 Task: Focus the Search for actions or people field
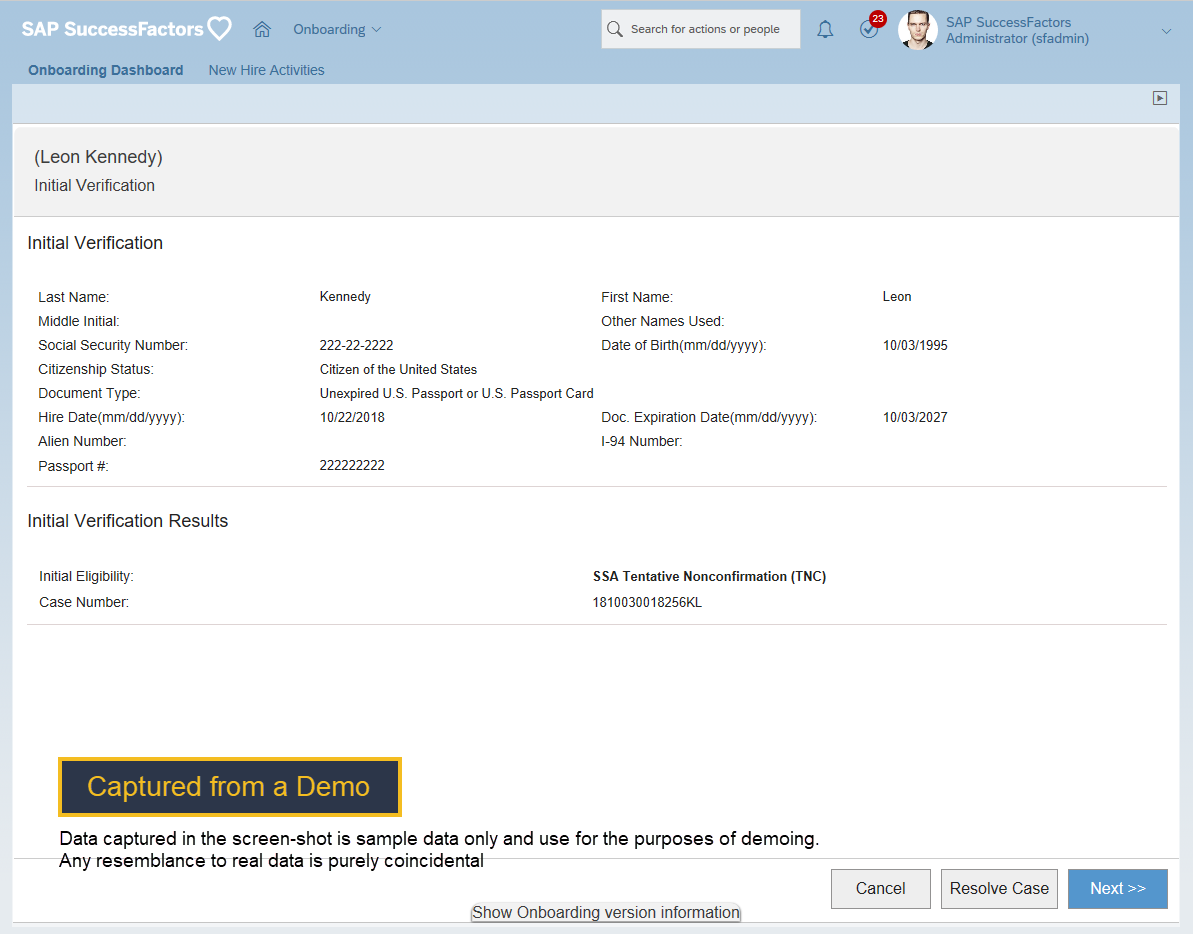click(x=701, y=29)
